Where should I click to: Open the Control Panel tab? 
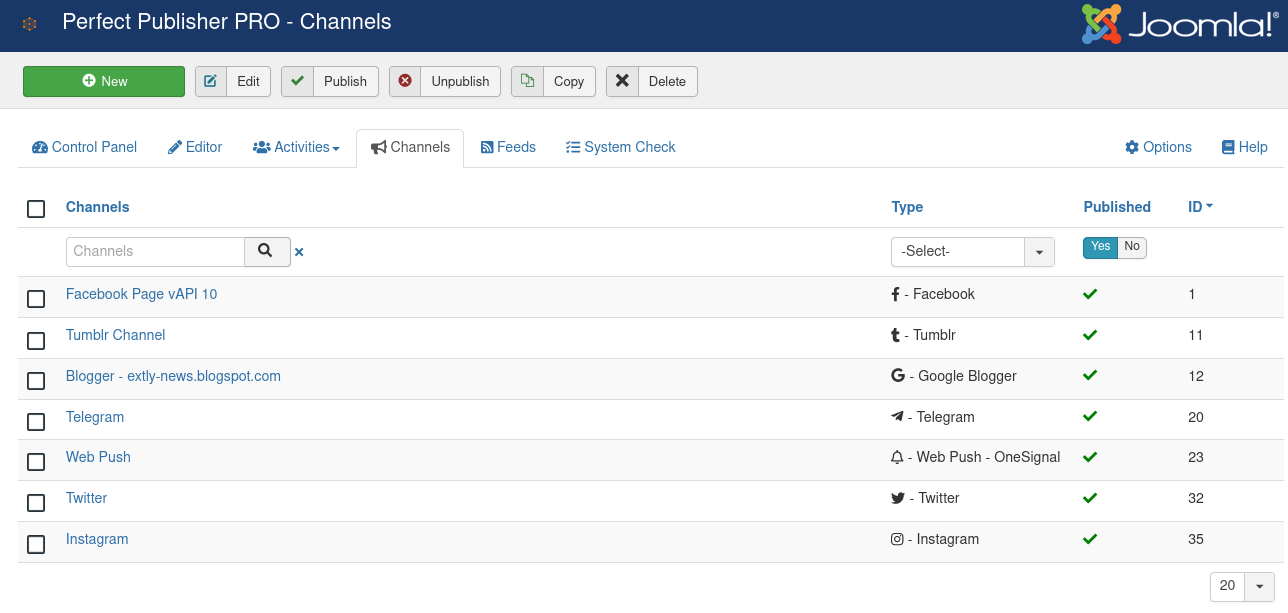pyautogui.click(x=85, y=147)
